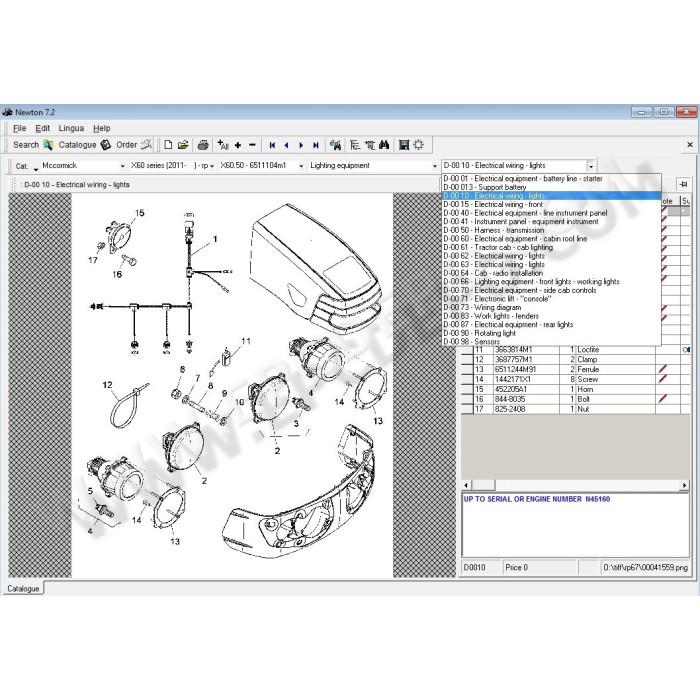Select D-00 41 Instrument panel entry
Screen dimensions: 700x700
click(551, 221)
